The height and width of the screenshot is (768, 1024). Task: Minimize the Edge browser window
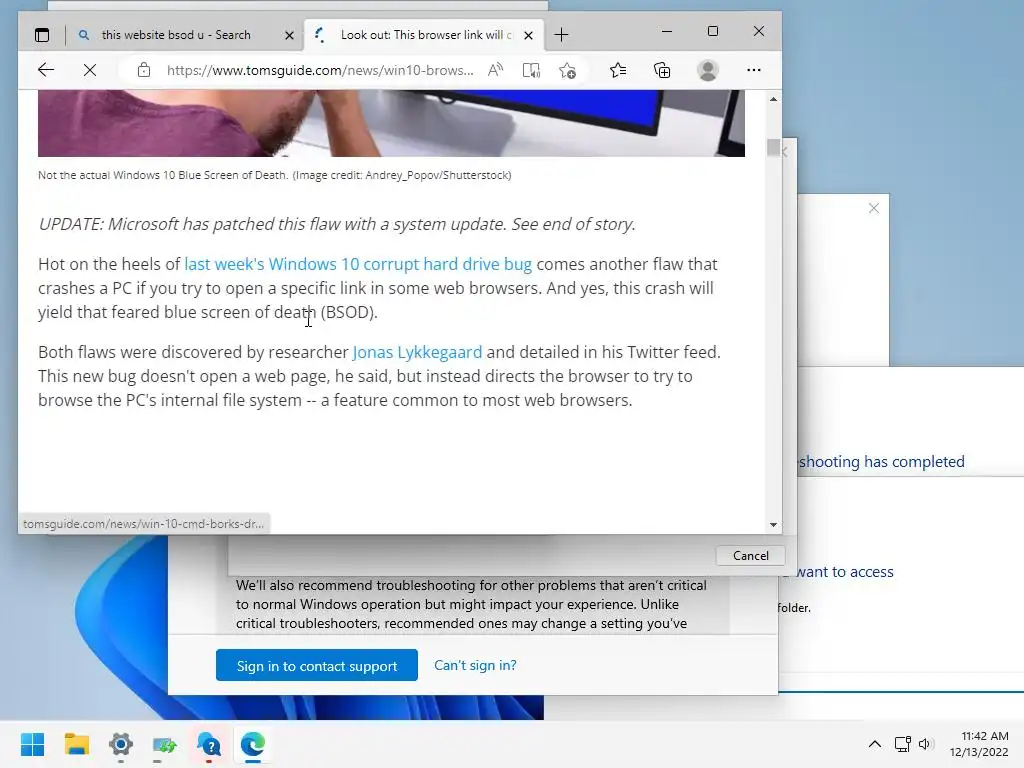point(667,31)
